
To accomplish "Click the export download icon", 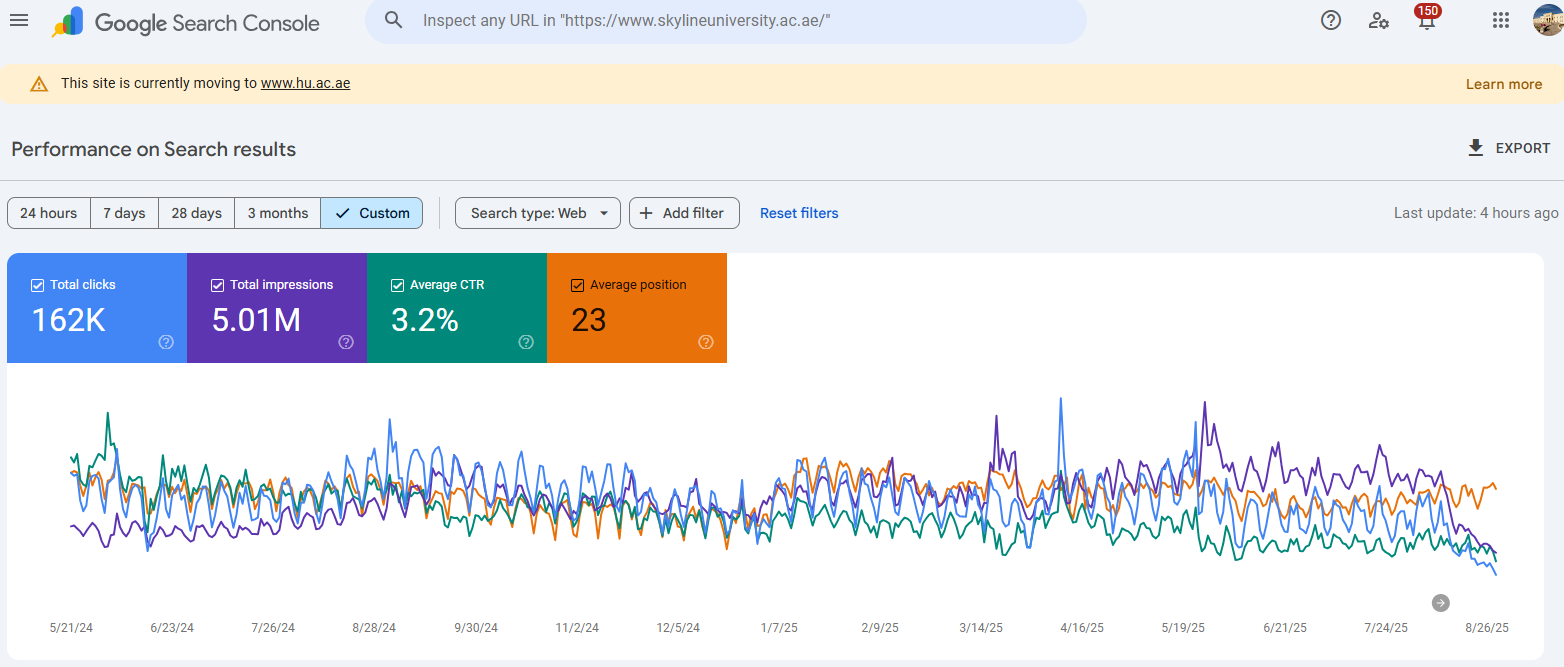I will coord(1475,148).
